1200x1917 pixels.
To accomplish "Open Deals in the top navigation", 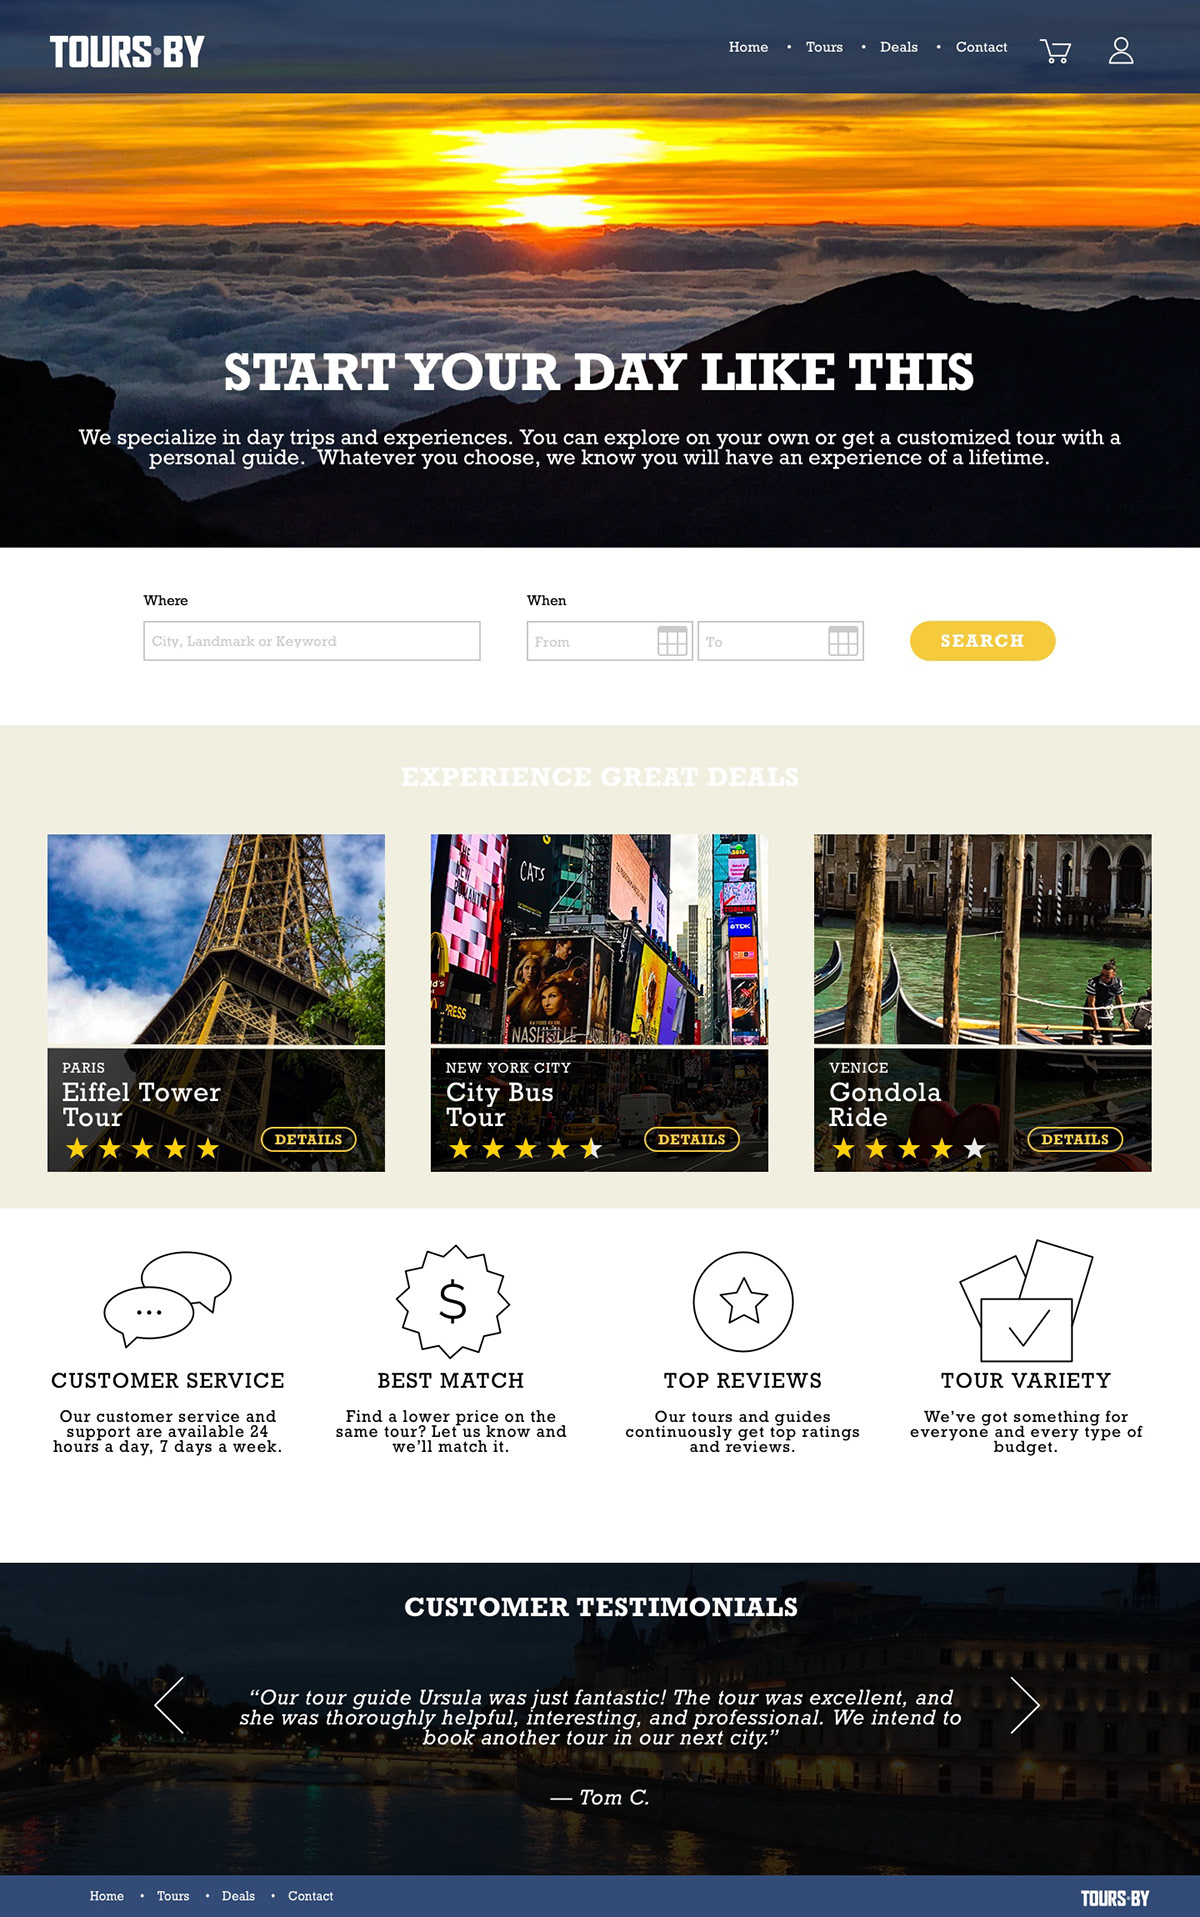I will point(899,47).
